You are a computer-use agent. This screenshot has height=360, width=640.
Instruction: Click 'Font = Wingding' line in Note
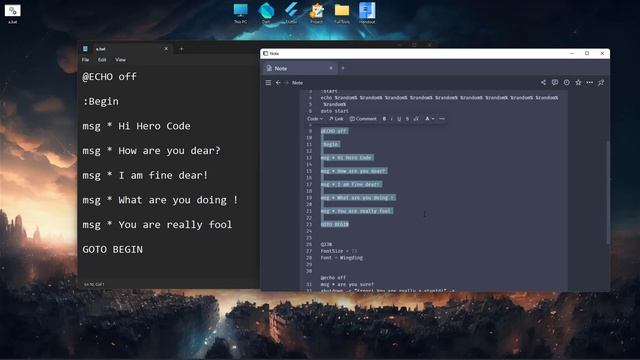342,258
